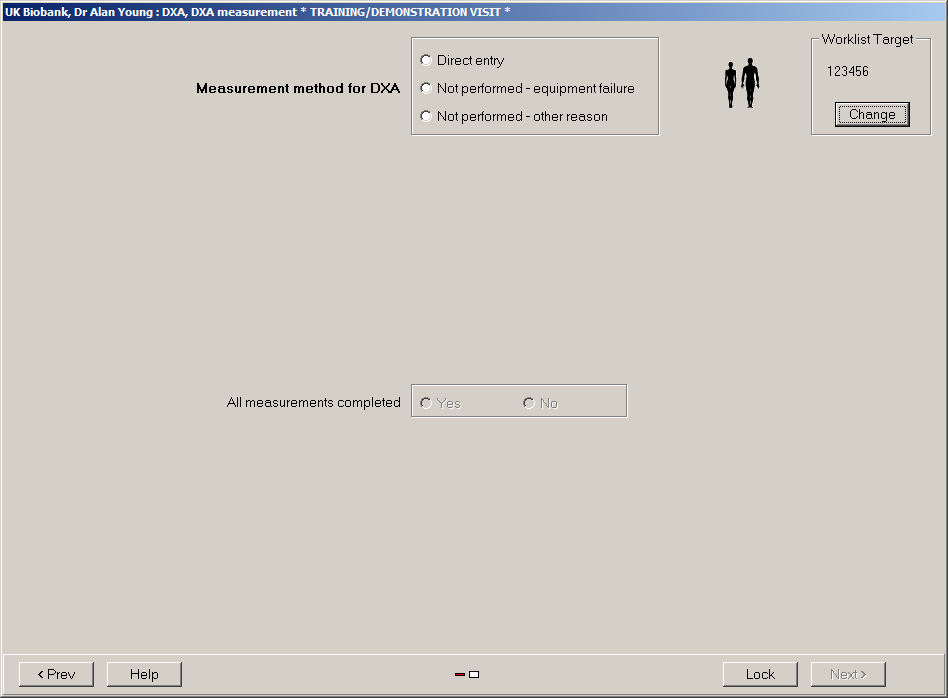Click the greyed-out Next button

(848, 674)
